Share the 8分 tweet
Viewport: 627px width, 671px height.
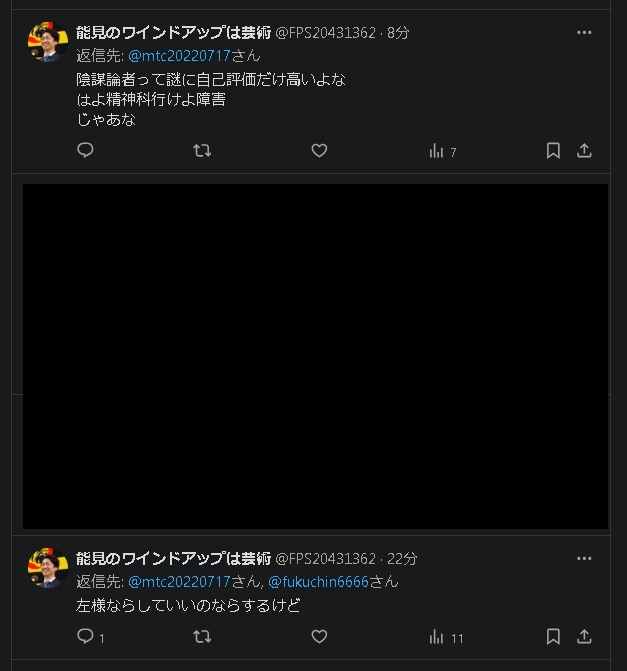point(584,151)
